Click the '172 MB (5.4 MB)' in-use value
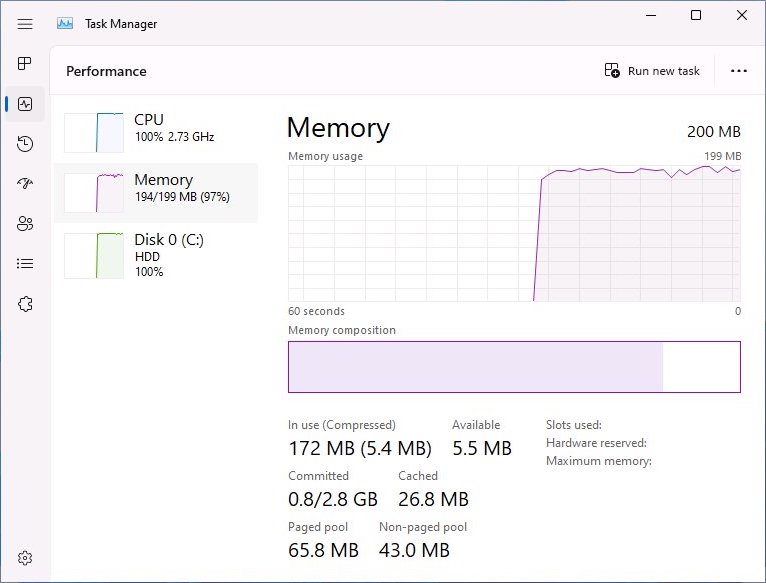 (x=360, y=448)
